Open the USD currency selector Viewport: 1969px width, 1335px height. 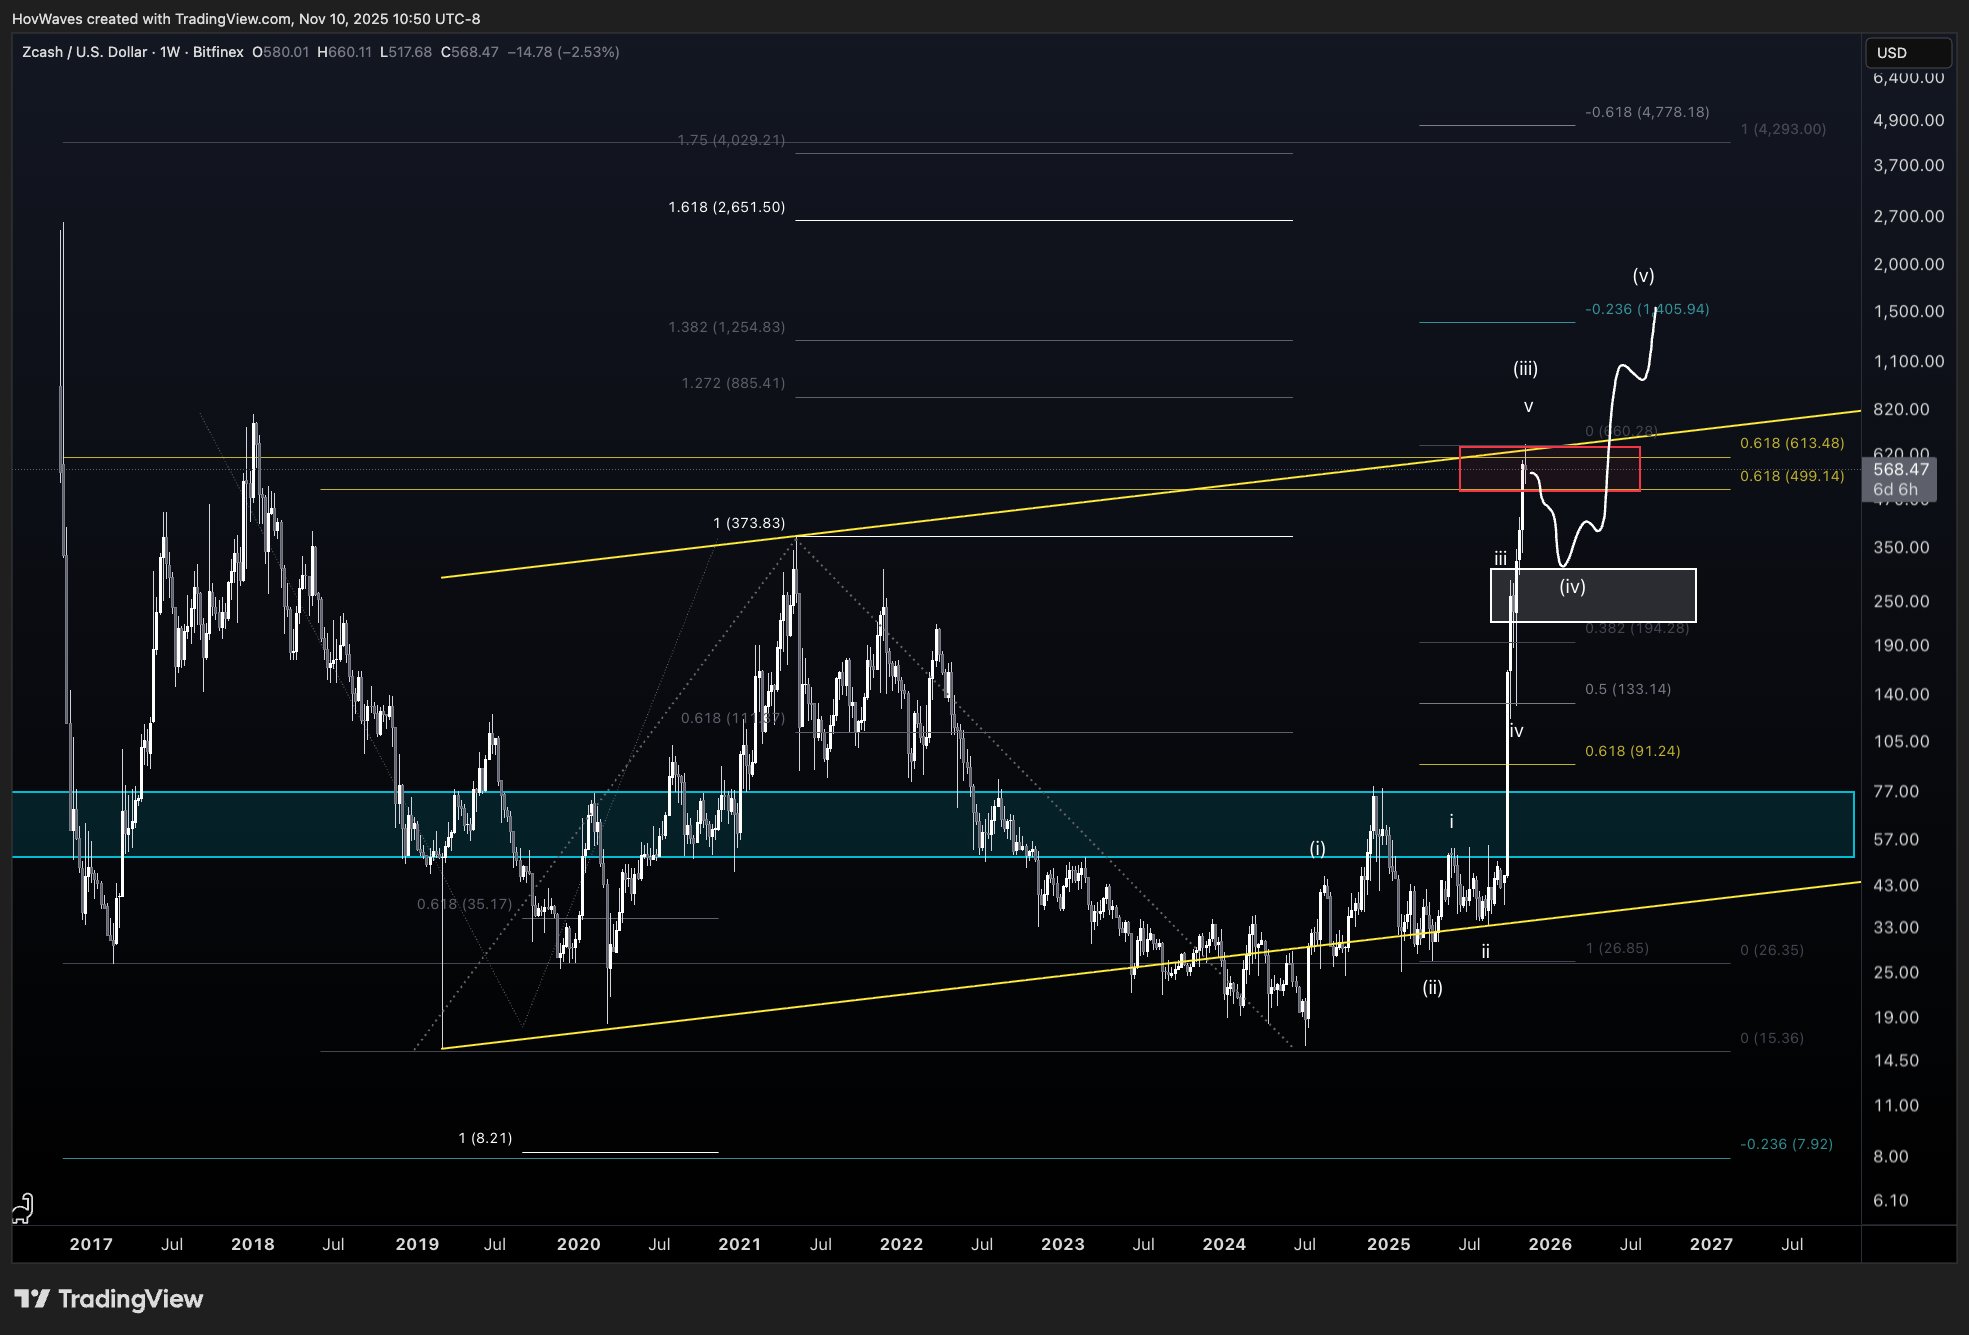(x=1908, y=52)
